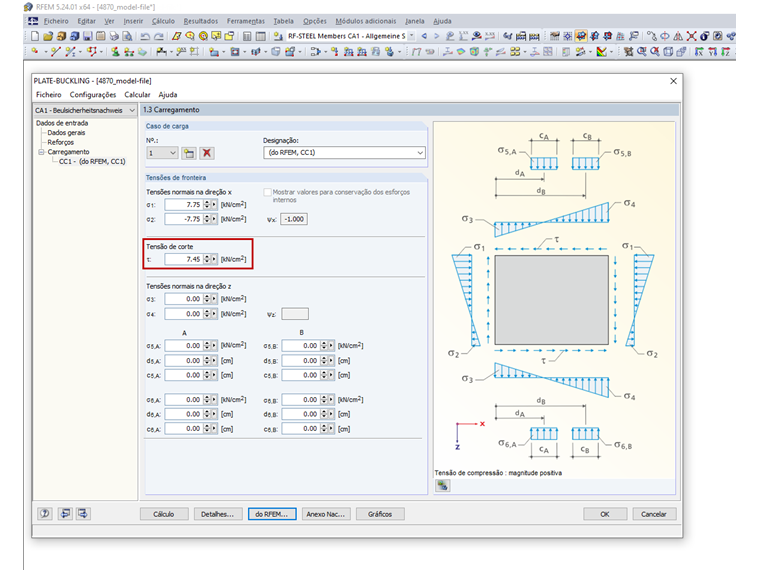Open the load case Nº dropdown
Viewport: 760px width, 570px height.
(162, 153)
